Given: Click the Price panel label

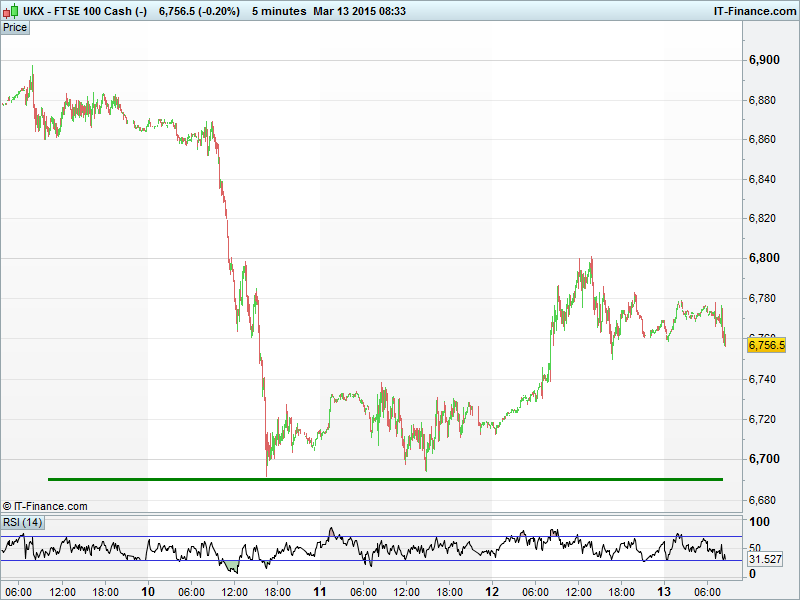Looking at the screenshot, I should pyautogui.click(x=15, y=27).
